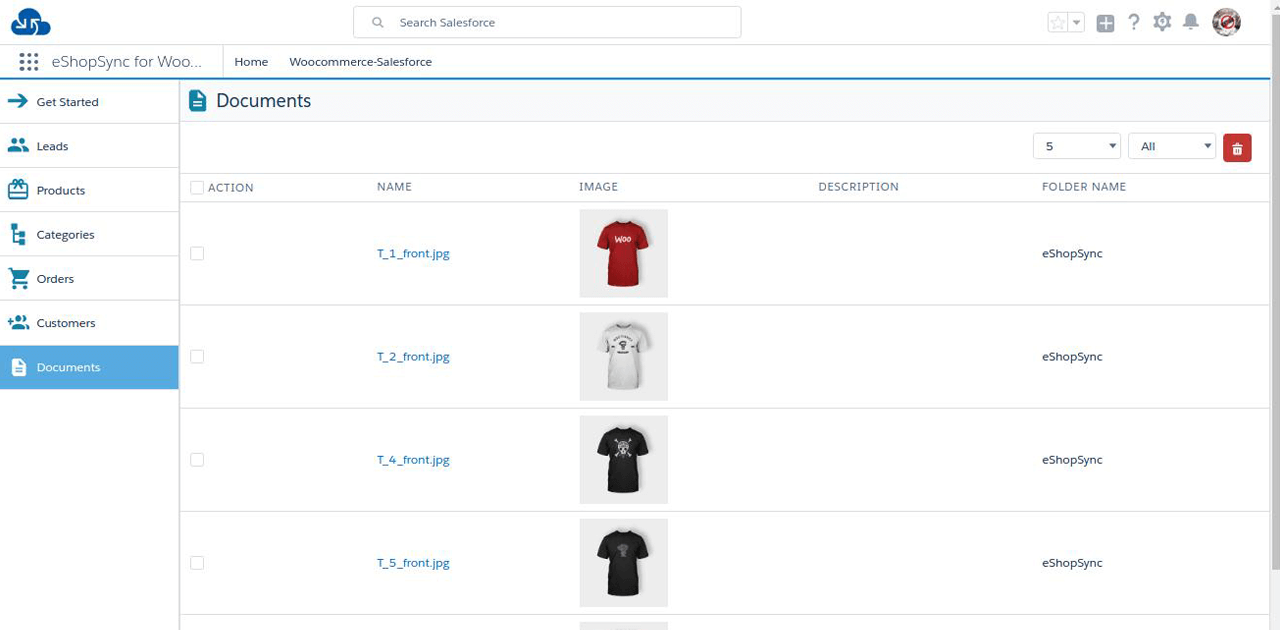Screen dimensions: 1280x630
Task: Open the notifications bell
Action: tap(1190, 22)
